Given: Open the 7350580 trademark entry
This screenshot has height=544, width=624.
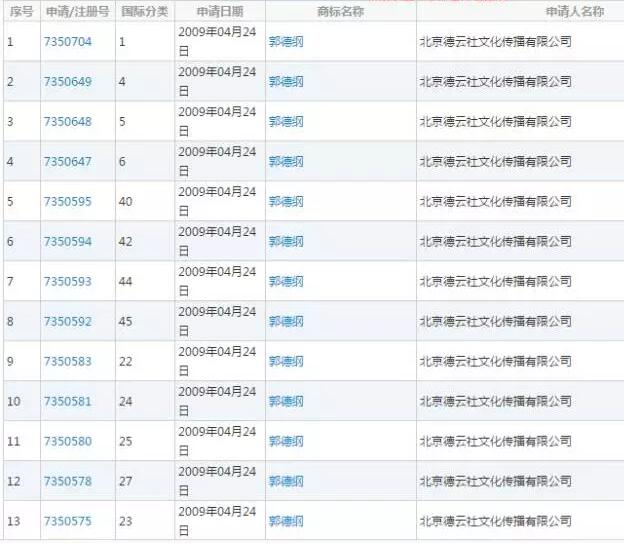Looking at the screenshot, I should (67, 442).
